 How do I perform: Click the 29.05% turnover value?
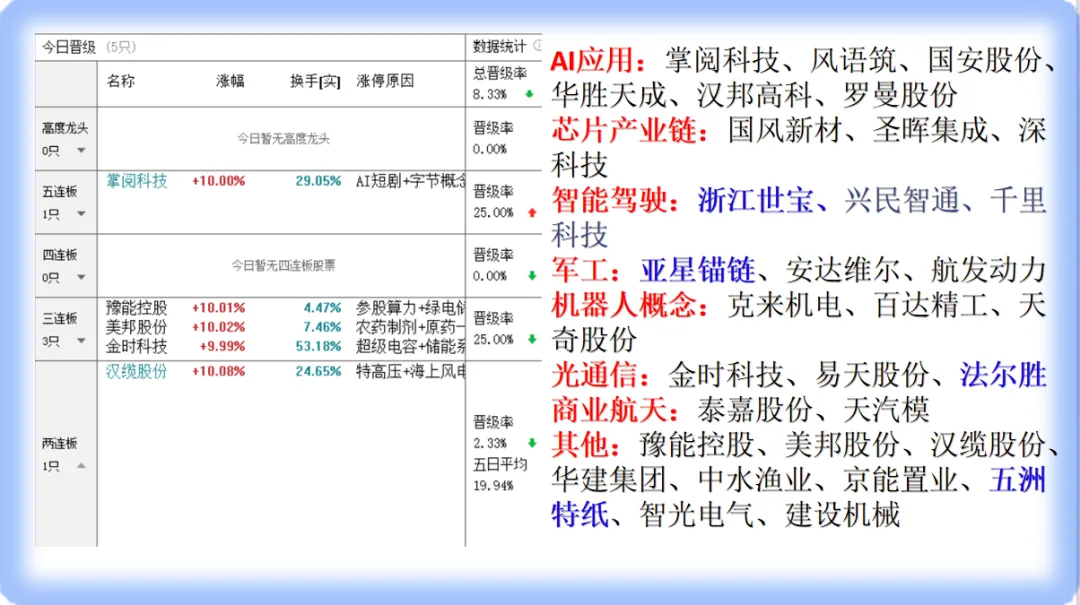click(318, 181)
